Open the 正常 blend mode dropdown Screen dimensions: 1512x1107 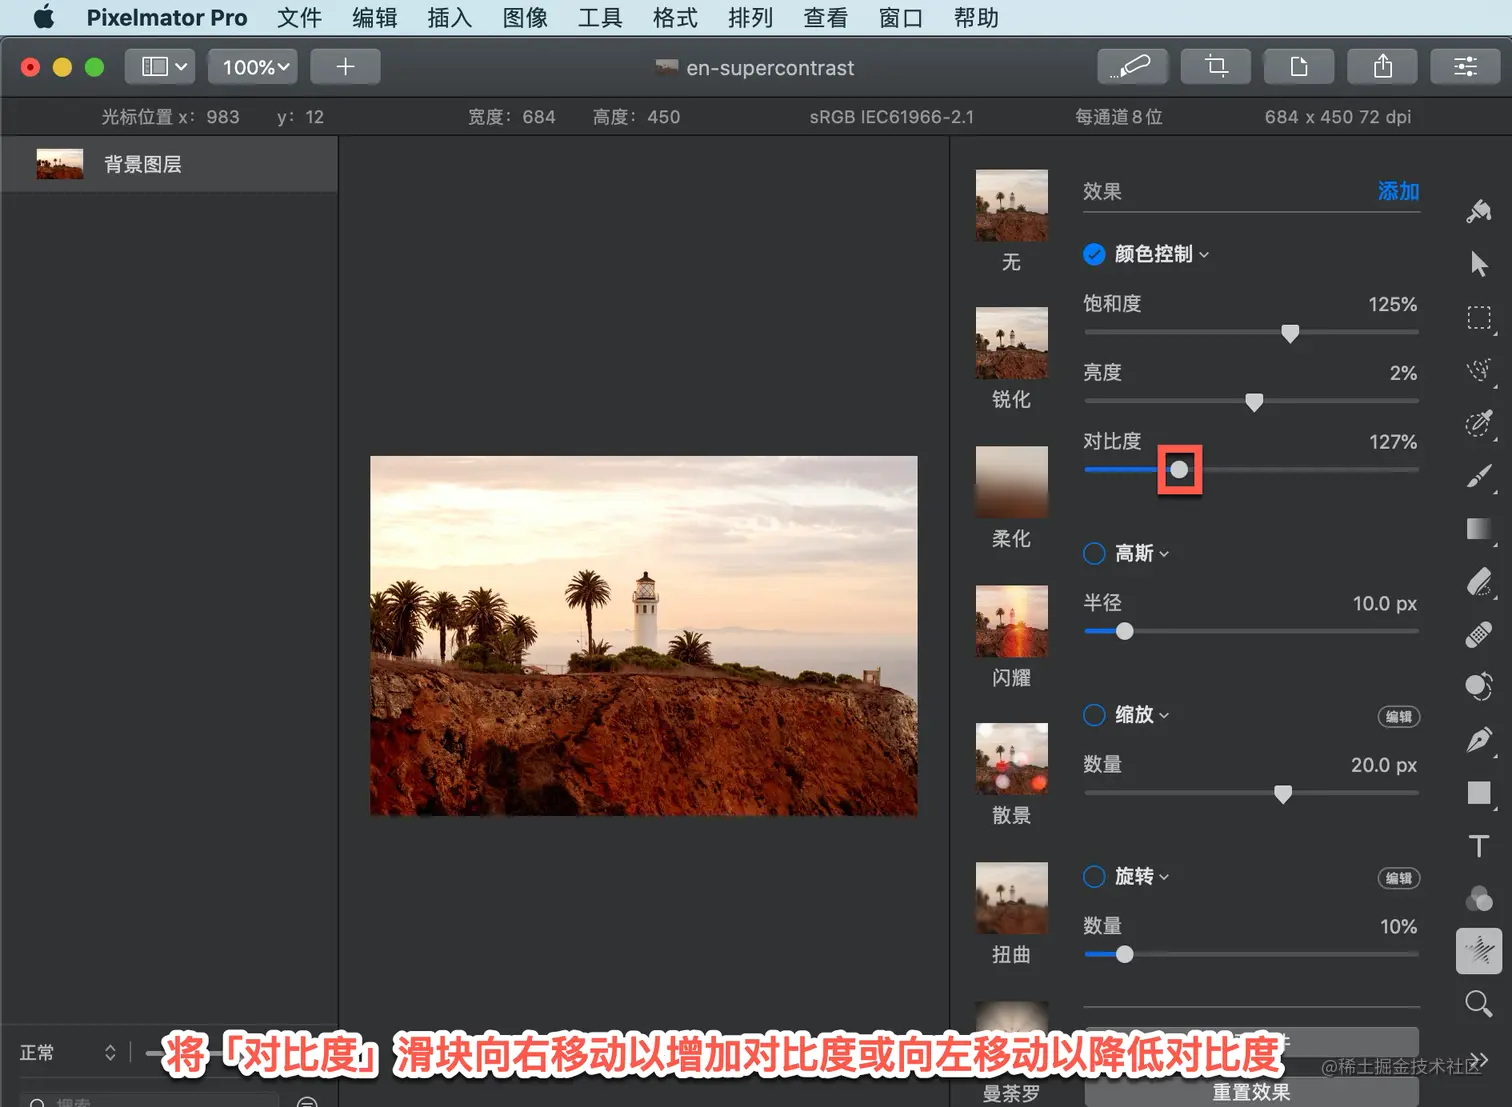(x=68, y=1053)
